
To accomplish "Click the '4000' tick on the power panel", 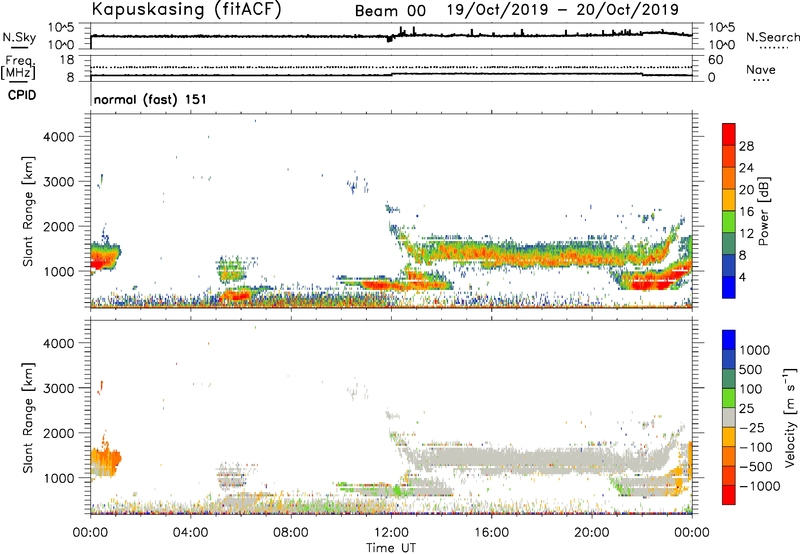I will tap(59, 137).
